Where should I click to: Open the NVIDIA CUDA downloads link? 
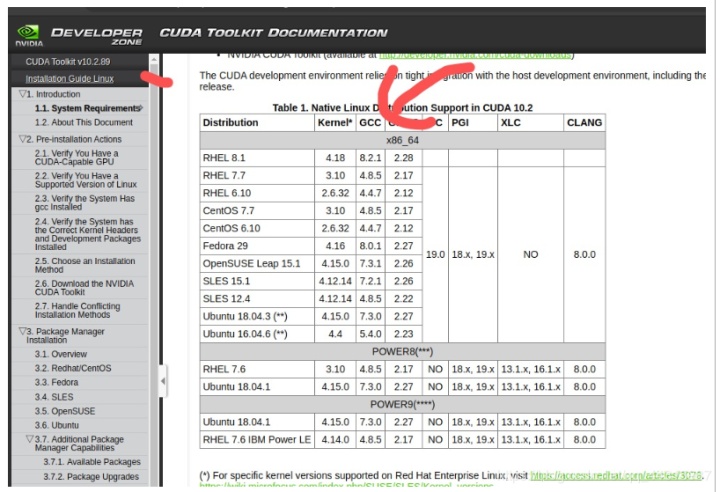tap(475, 55)
